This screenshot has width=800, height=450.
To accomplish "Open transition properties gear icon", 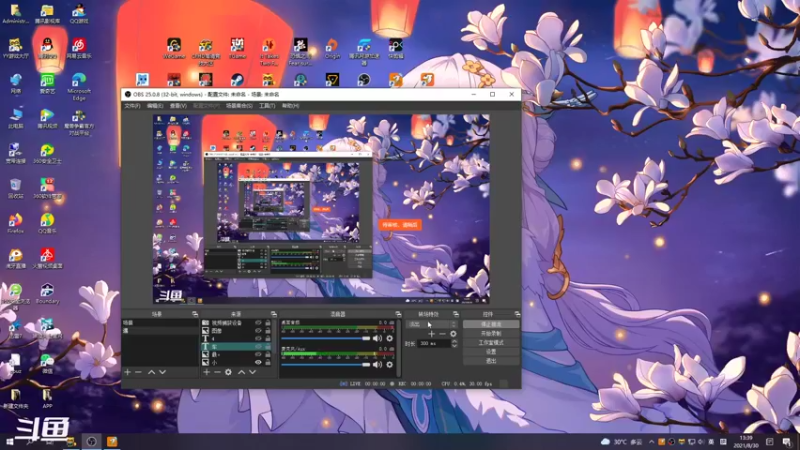I will click(x=453, y=334).
